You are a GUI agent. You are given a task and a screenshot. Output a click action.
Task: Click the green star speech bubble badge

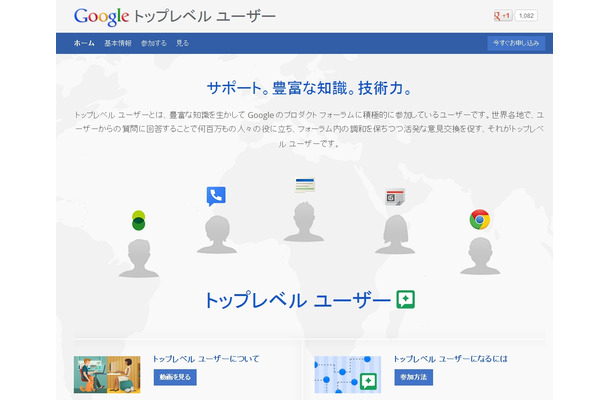point(406,300)
